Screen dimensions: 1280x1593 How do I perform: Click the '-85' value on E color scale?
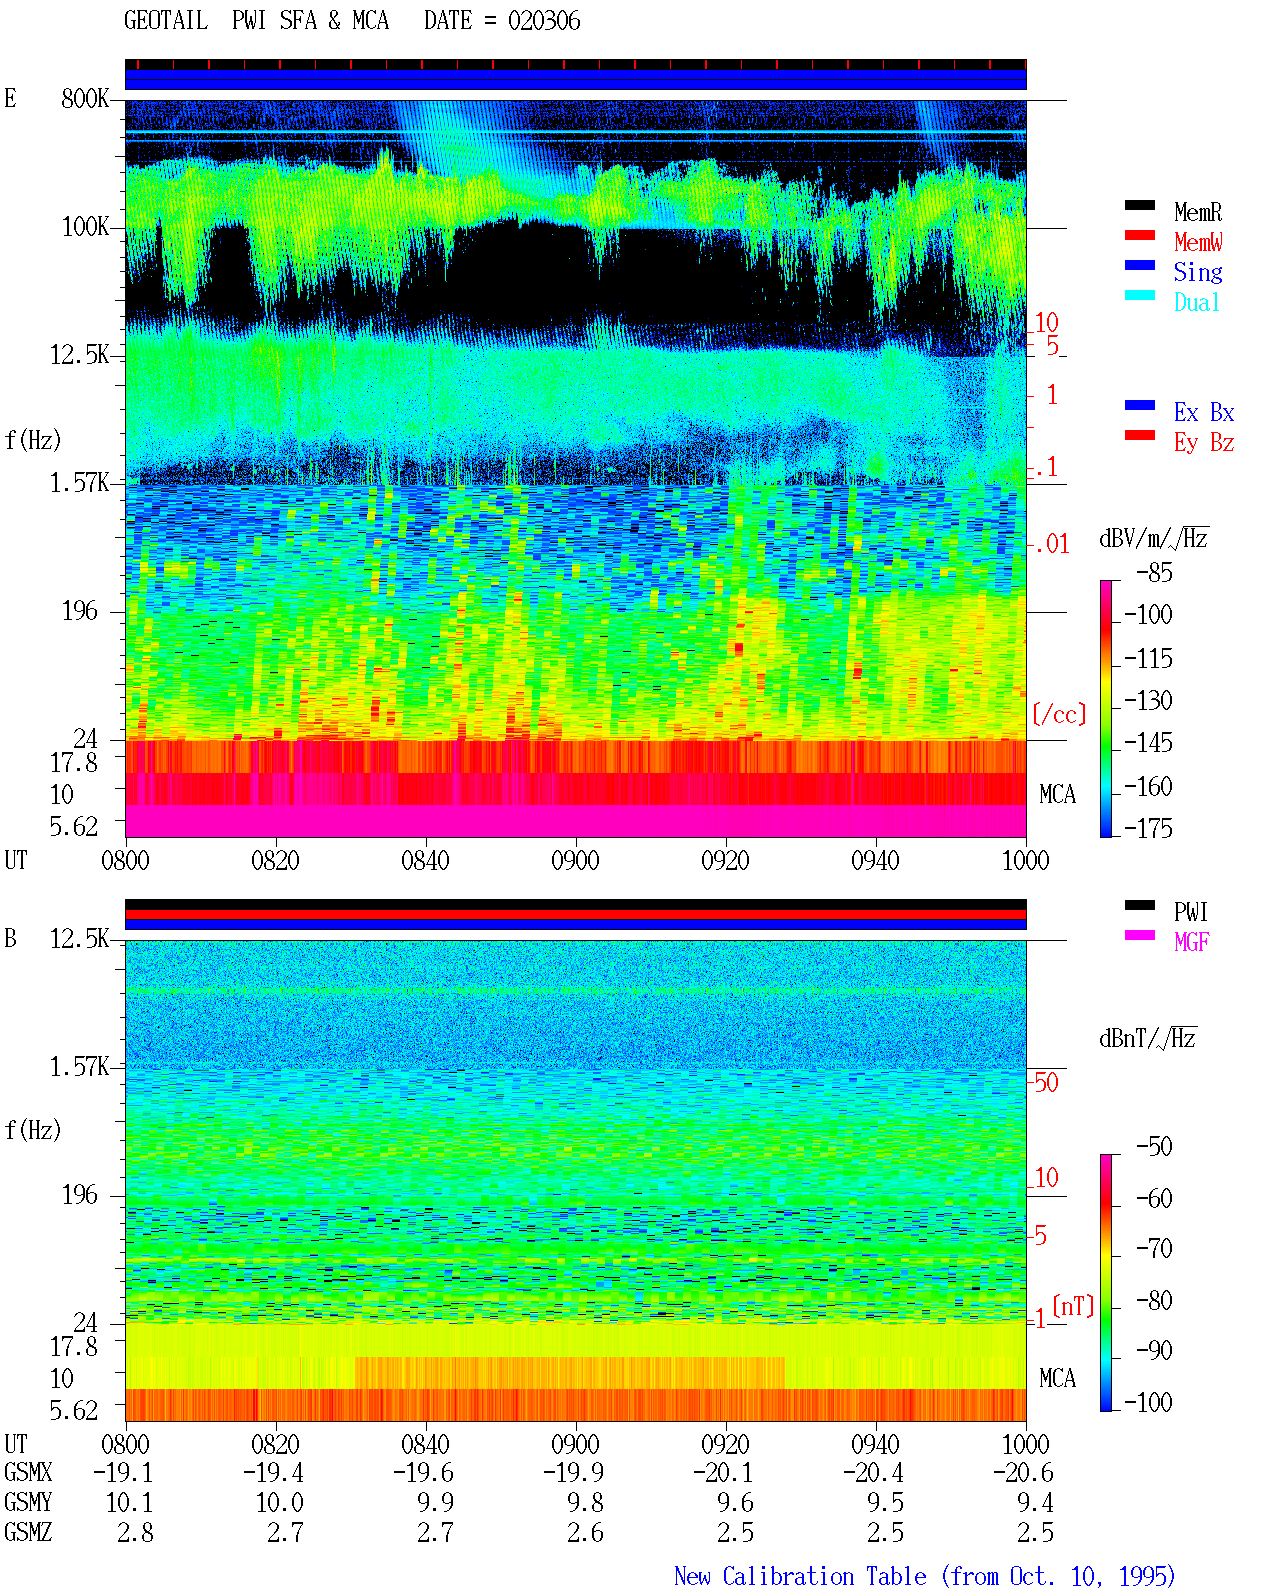coord(1154,573)
